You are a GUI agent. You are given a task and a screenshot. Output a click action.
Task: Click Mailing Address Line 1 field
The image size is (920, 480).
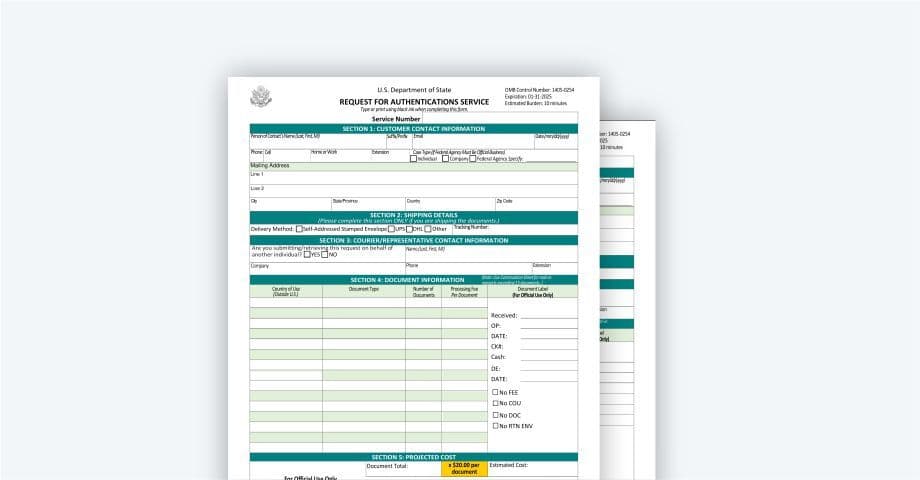point(414,178)
